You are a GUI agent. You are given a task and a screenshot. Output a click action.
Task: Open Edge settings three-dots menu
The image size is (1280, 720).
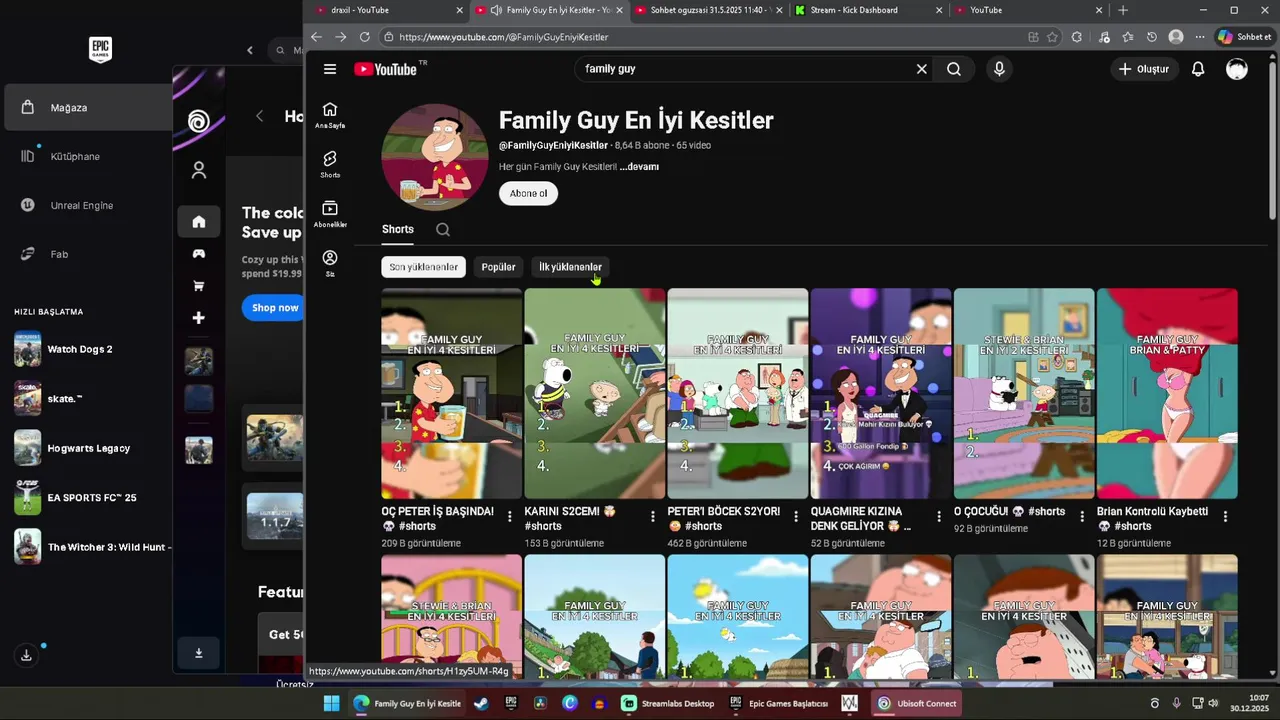[x=1200, y=37]
